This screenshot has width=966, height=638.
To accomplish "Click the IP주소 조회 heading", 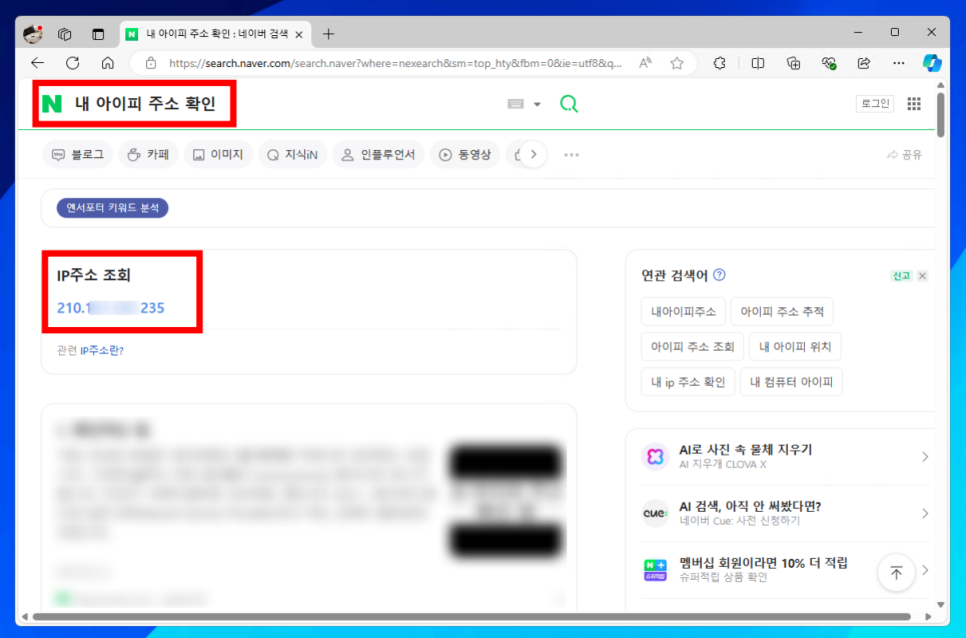I will (94, 275).
